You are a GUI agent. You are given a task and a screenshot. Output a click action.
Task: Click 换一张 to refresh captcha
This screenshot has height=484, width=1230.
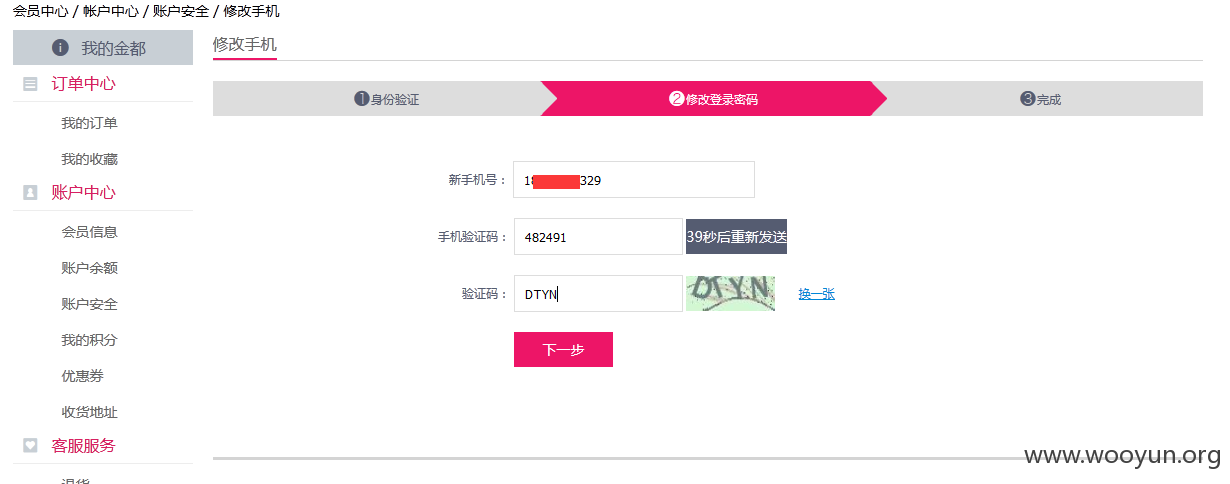[816, 294]
